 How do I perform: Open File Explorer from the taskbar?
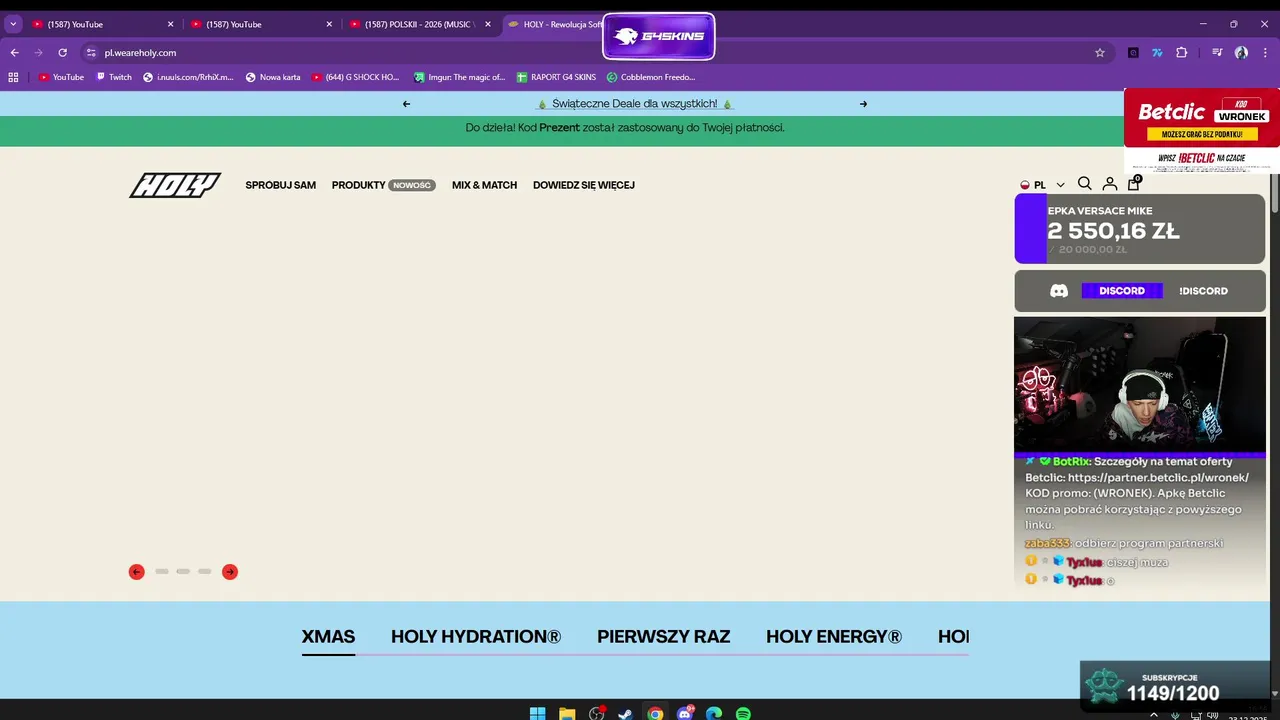(567, 714)
